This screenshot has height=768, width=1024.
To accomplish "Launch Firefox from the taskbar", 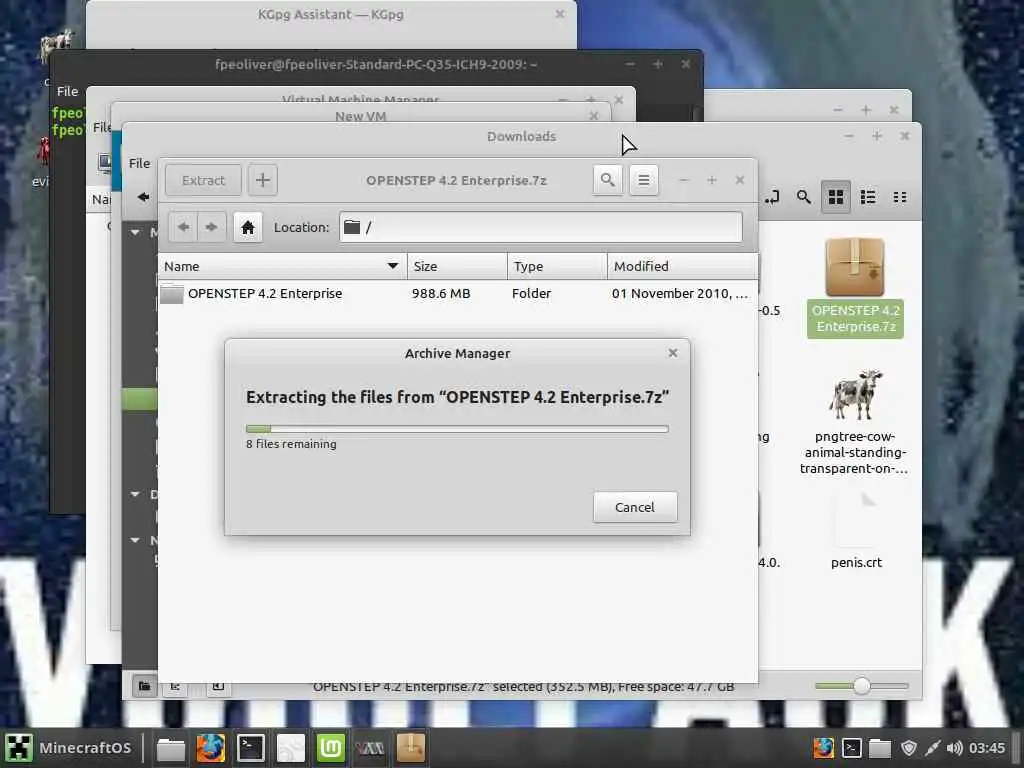I will 210,748.
